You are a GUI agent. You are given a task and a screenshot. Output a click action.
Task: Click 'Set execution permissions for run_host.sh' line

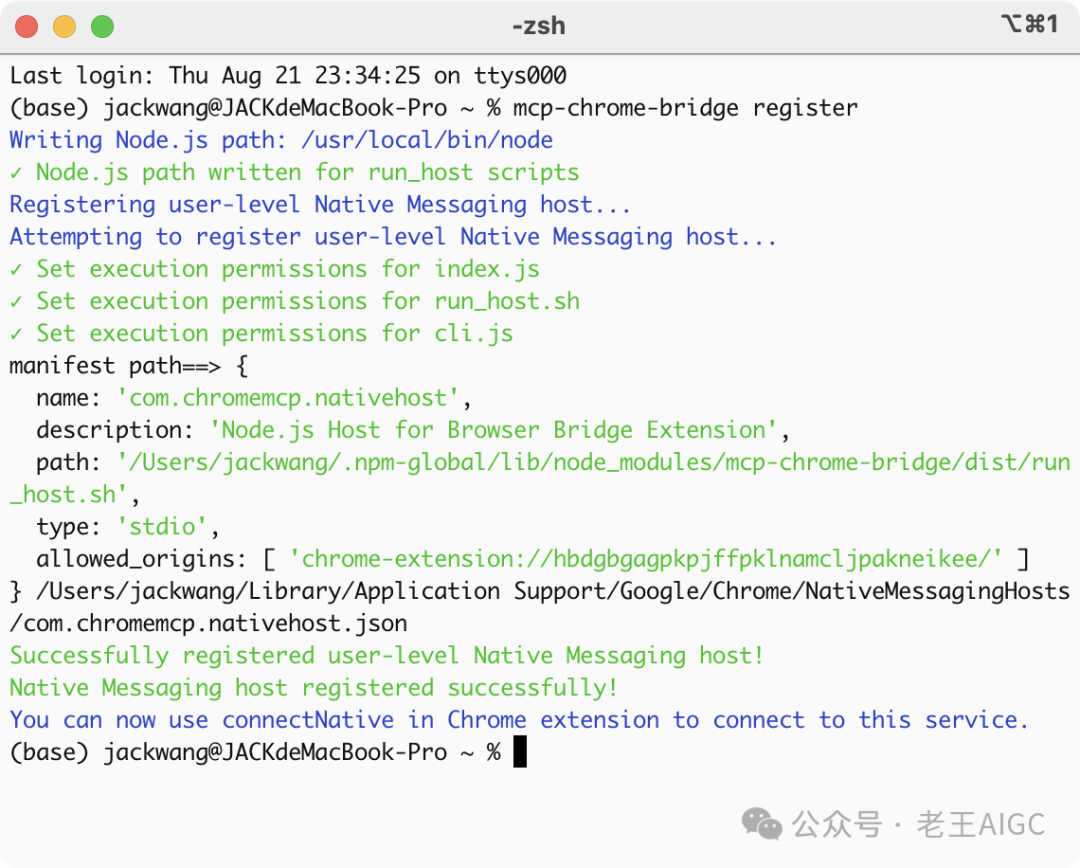(x=295, y=301)
